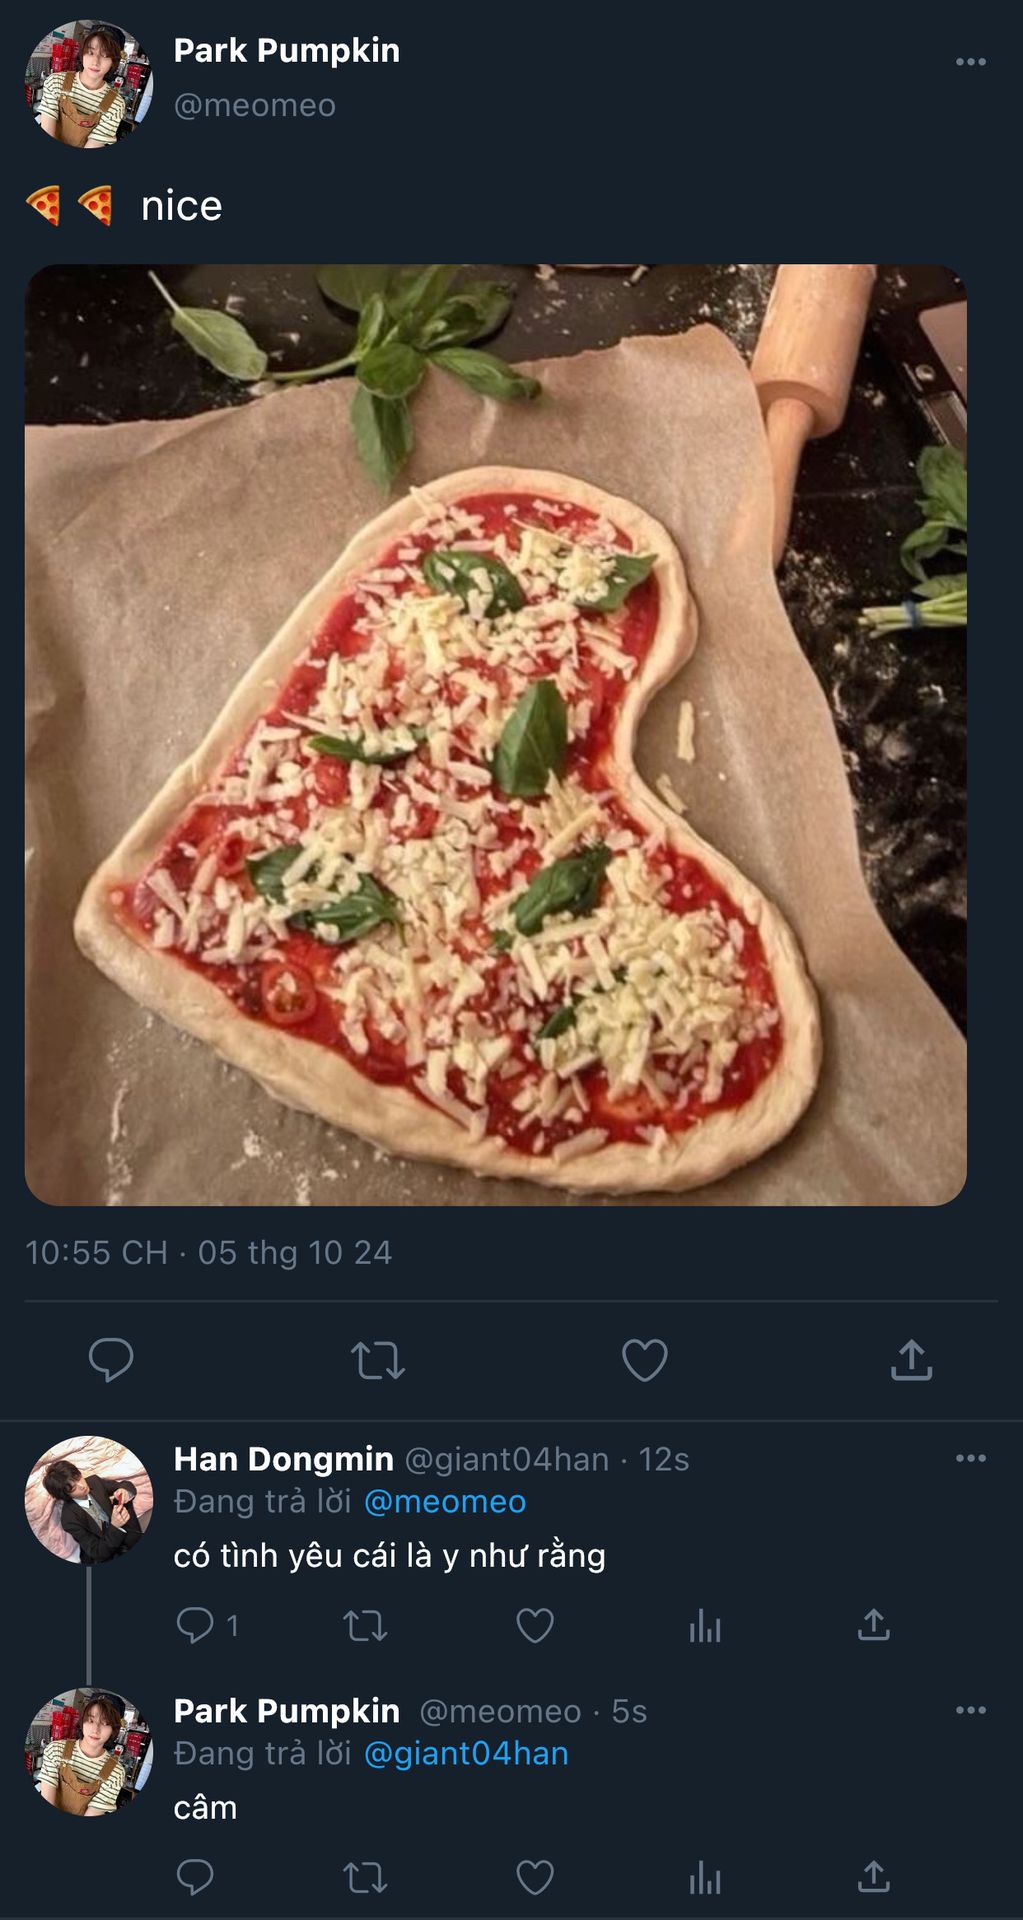
Task: Open more options on Han Dongmin's reply
Action: coord(970,1458)
